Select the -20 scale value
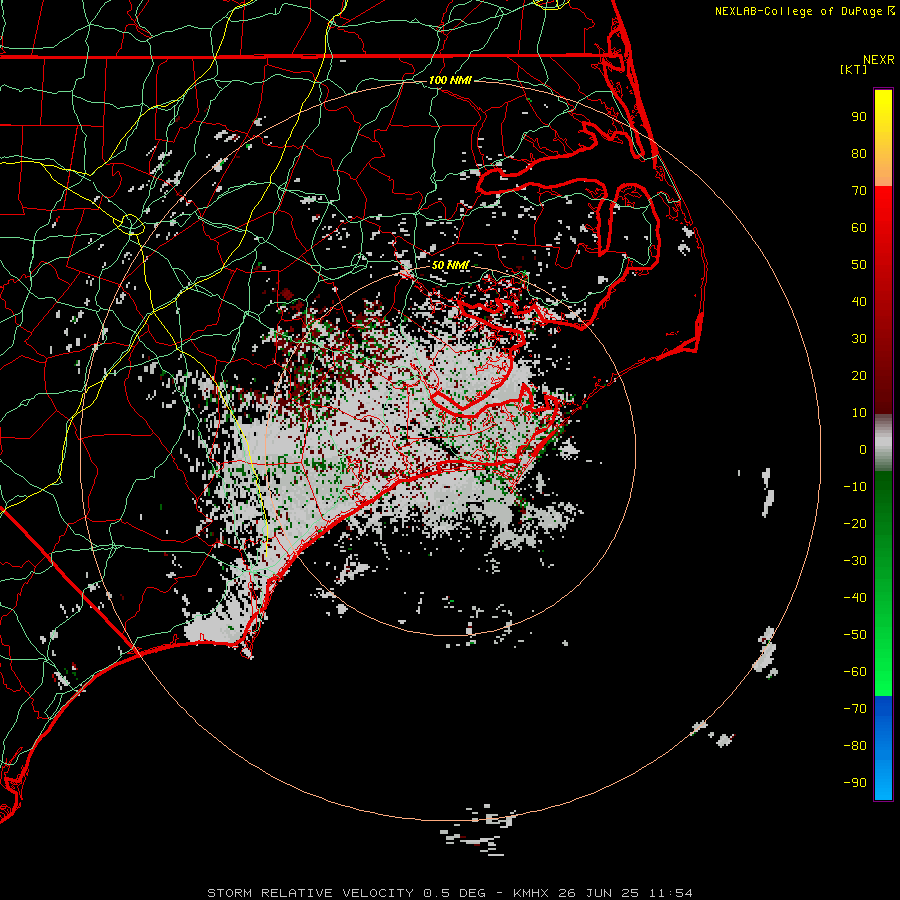This screenshot has width=900, height=900. point(855,524)
